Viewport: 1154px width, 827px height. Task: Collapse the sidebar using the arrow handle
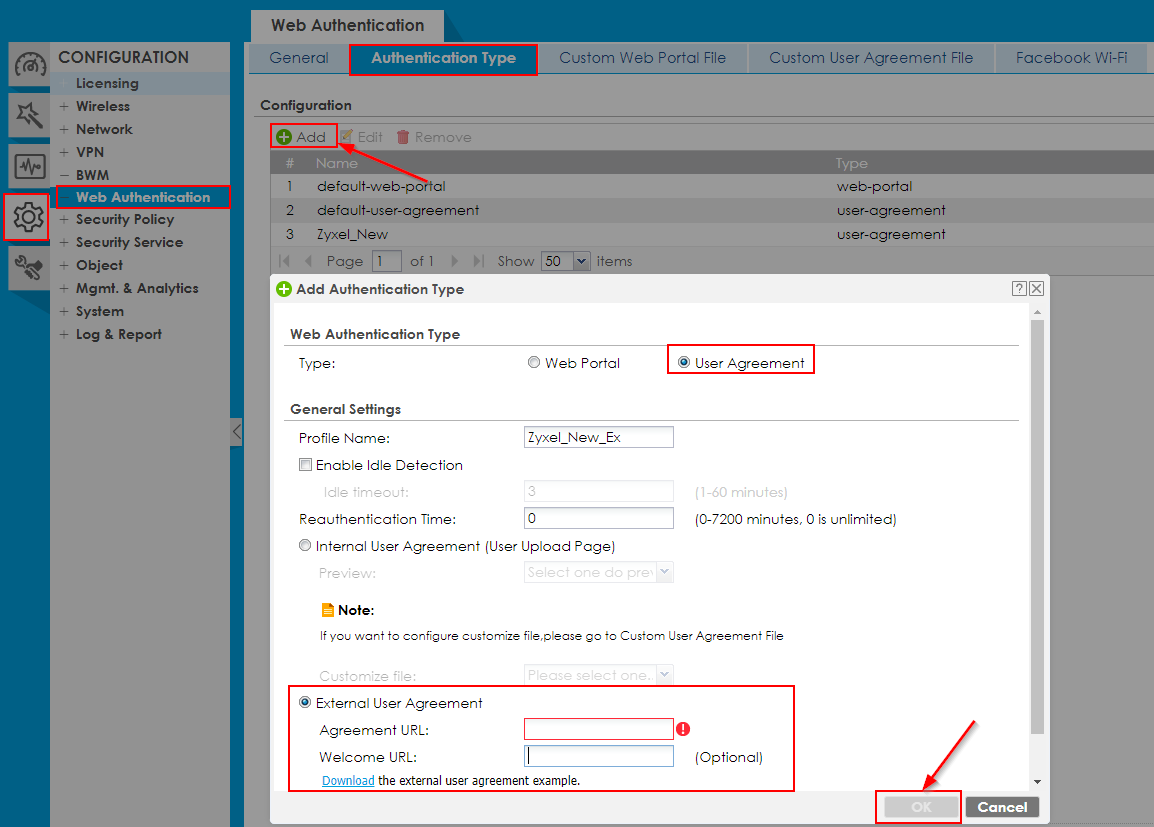[x=236, y=432]
